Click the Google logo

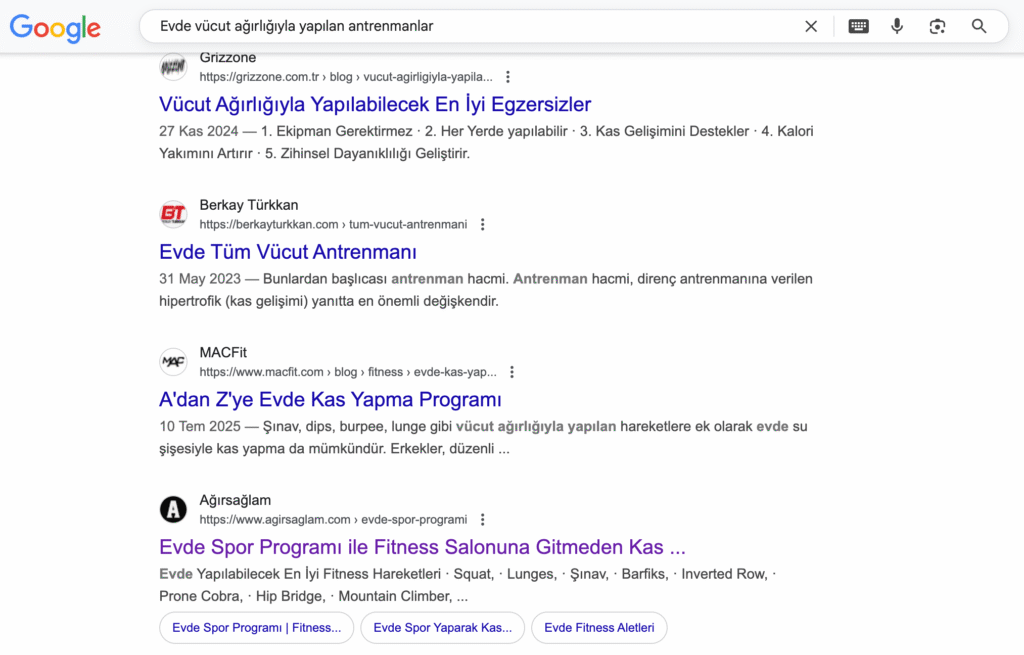click(54, 28)
